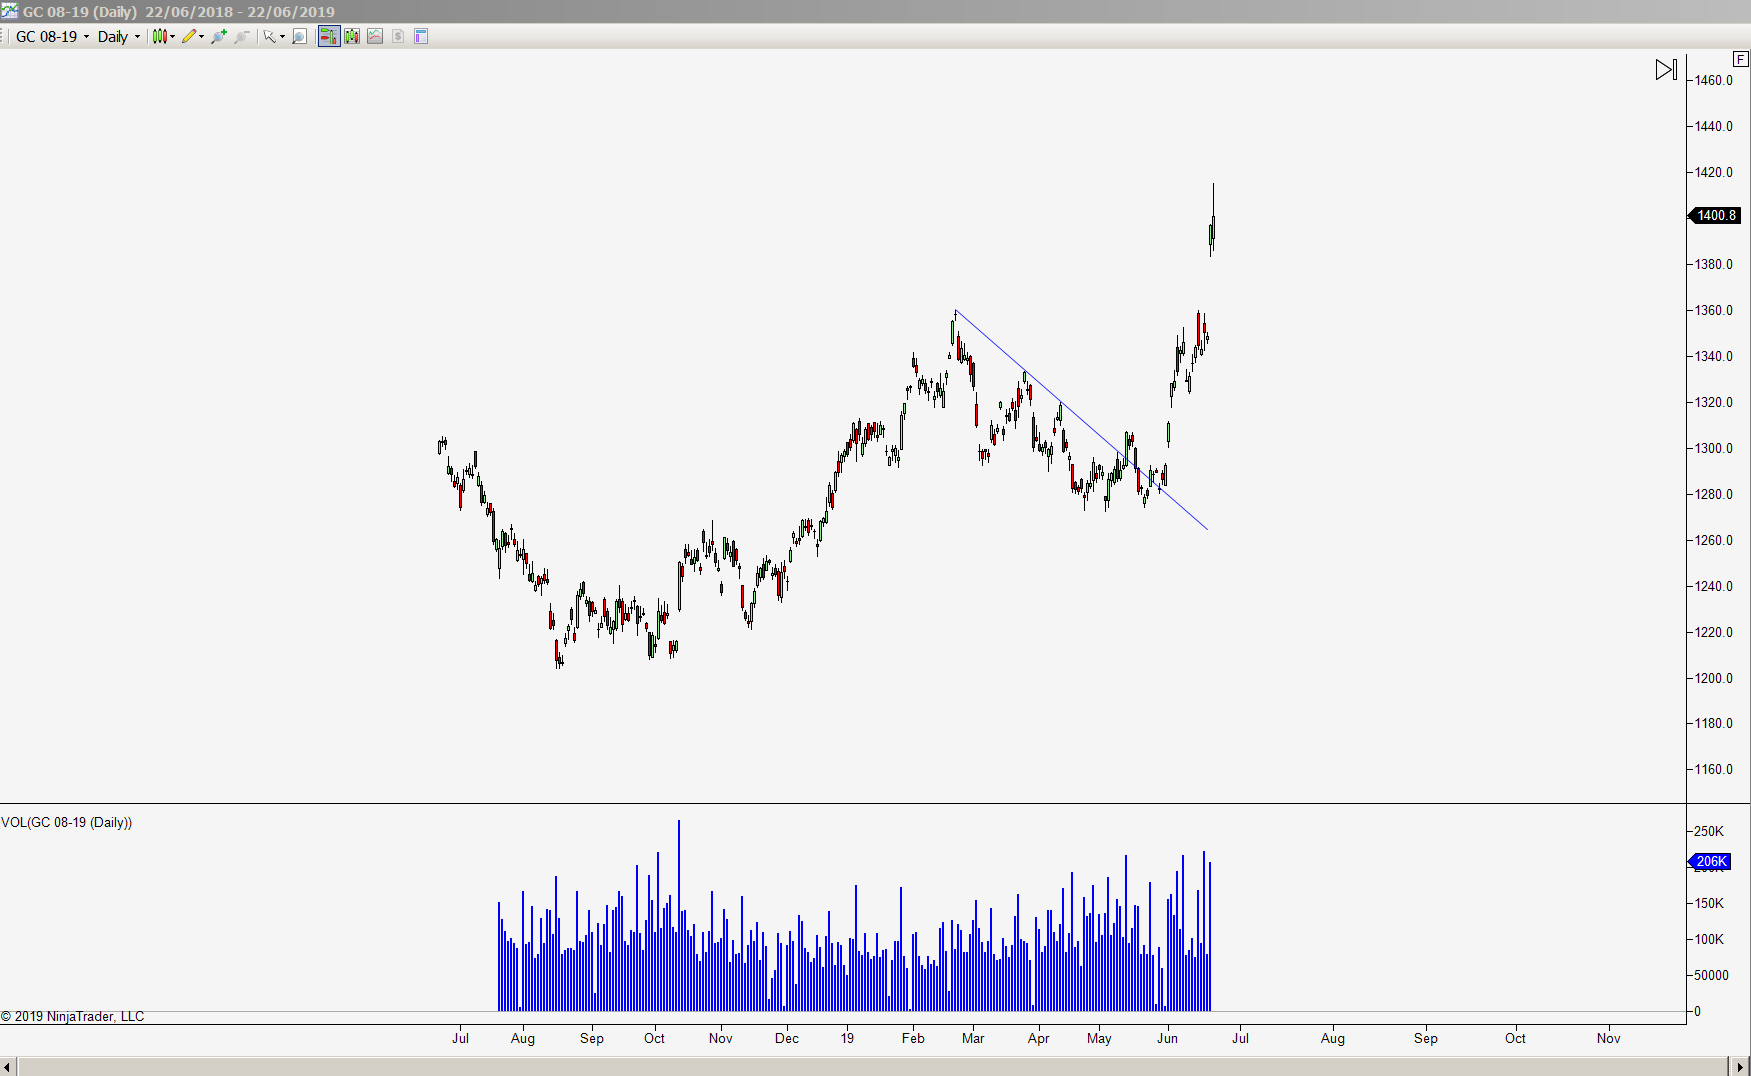Screen dimensions: 1751x1076
Task: Click the Nov label at far right of time axis
Action: tap(1608, 1038)
